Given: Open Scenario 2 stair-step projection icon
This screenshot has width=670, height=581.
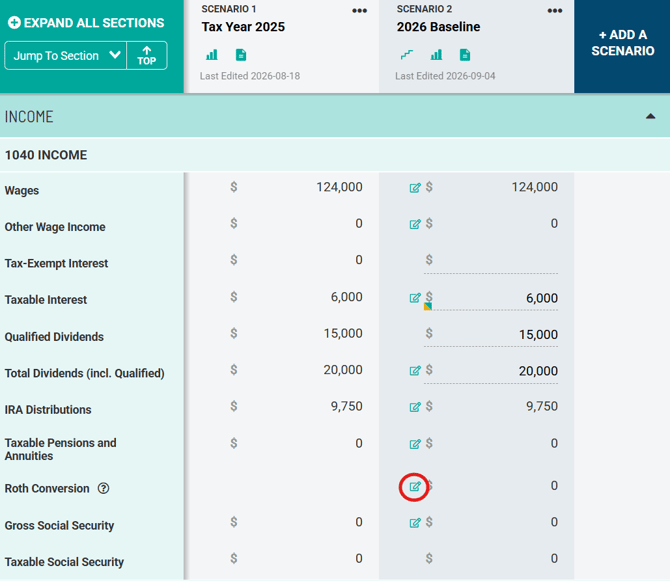Looking at the screenshot, I should coord(407,55).
